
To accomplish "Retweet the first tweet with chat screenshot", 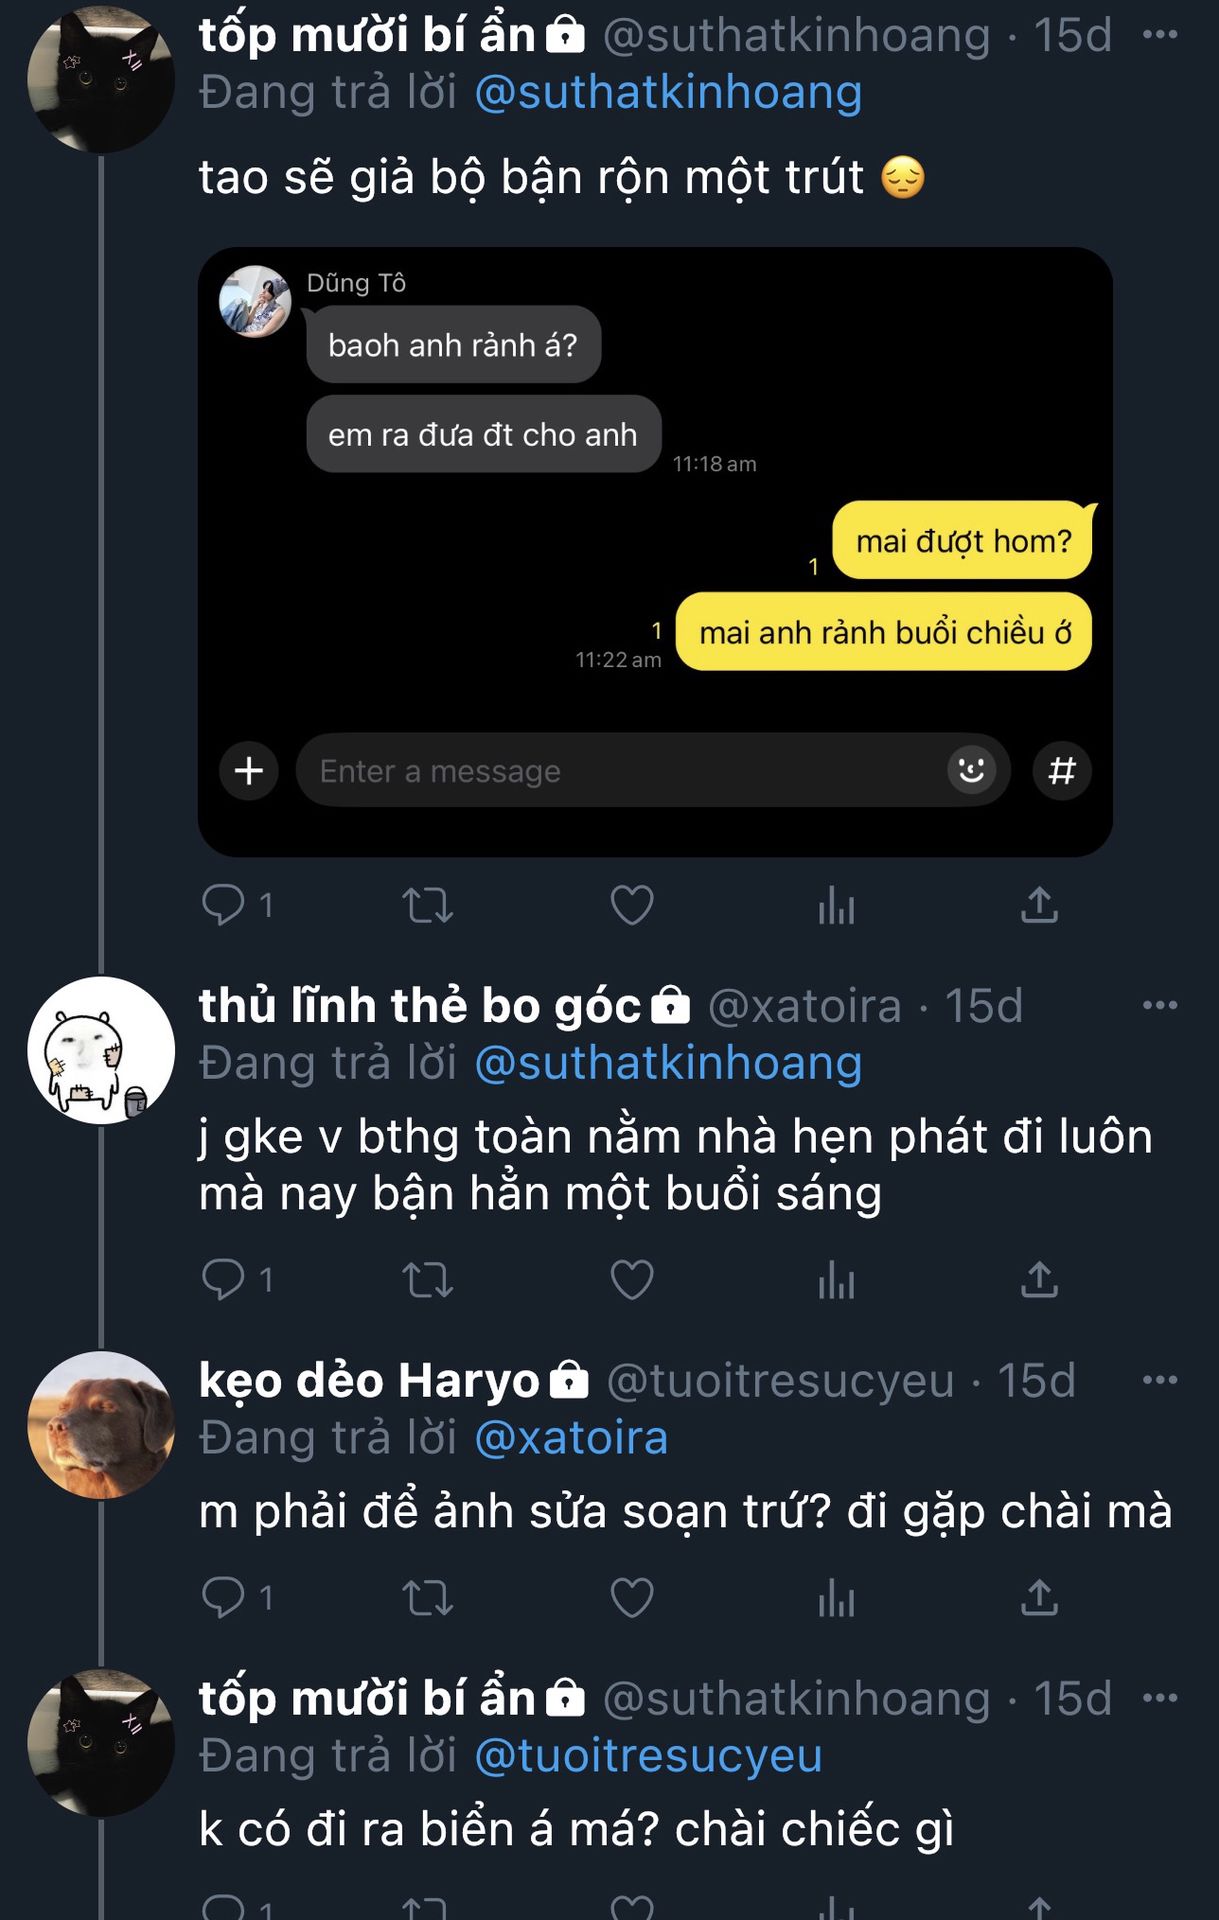I will coord(427,906).
